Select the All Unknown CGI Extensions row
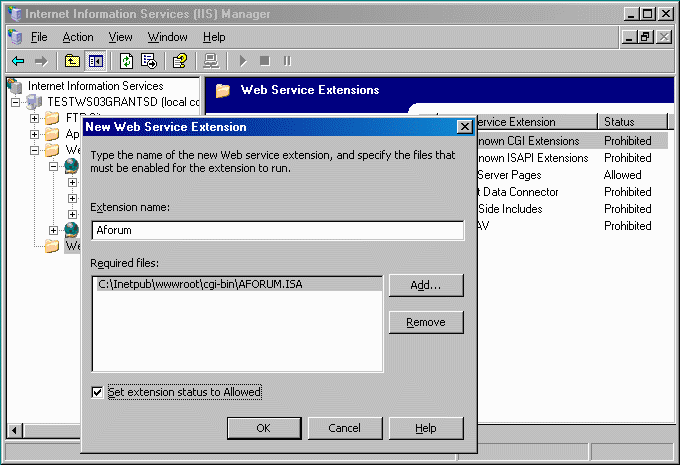 tap(572, 141)
